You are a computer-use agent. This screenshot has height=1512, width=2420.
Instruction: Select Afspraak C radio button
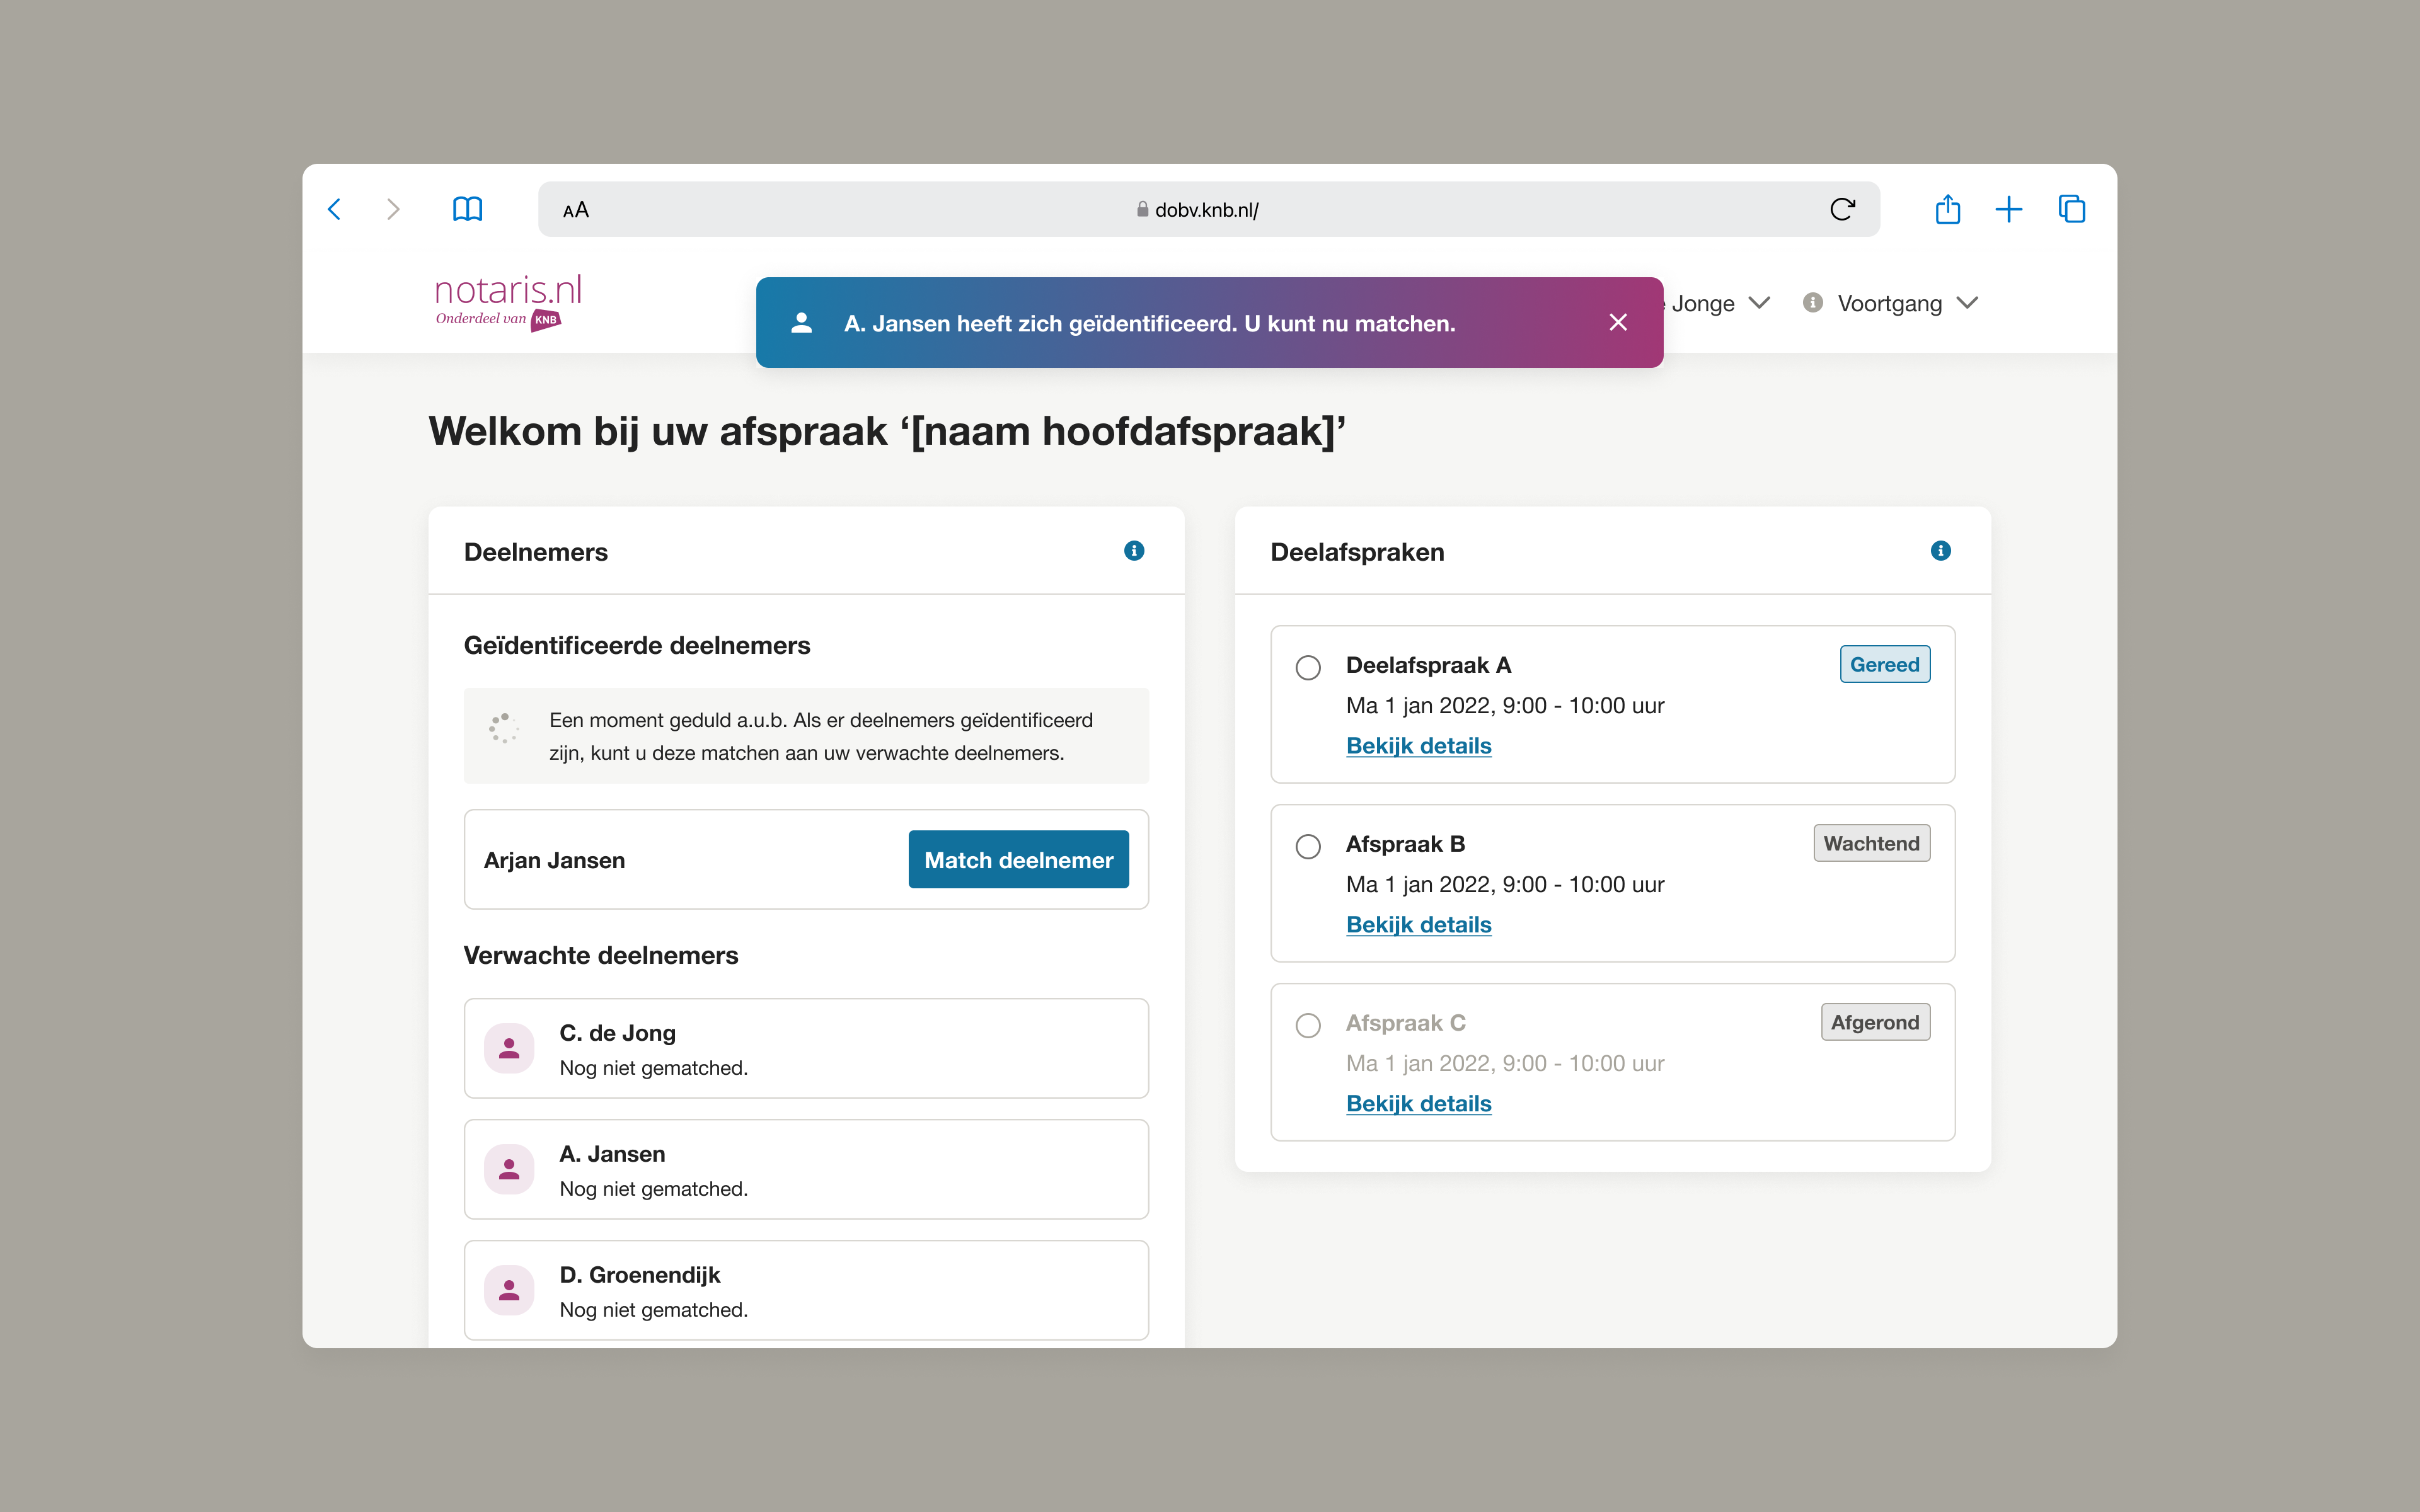tap(1308, 1025)
